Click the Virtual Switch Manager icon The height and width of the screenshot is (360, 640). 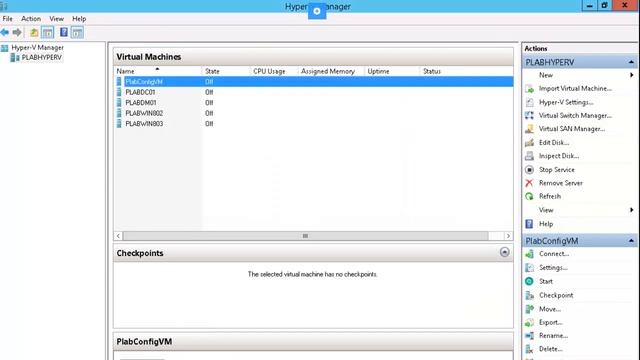click(x=529, y=116)
